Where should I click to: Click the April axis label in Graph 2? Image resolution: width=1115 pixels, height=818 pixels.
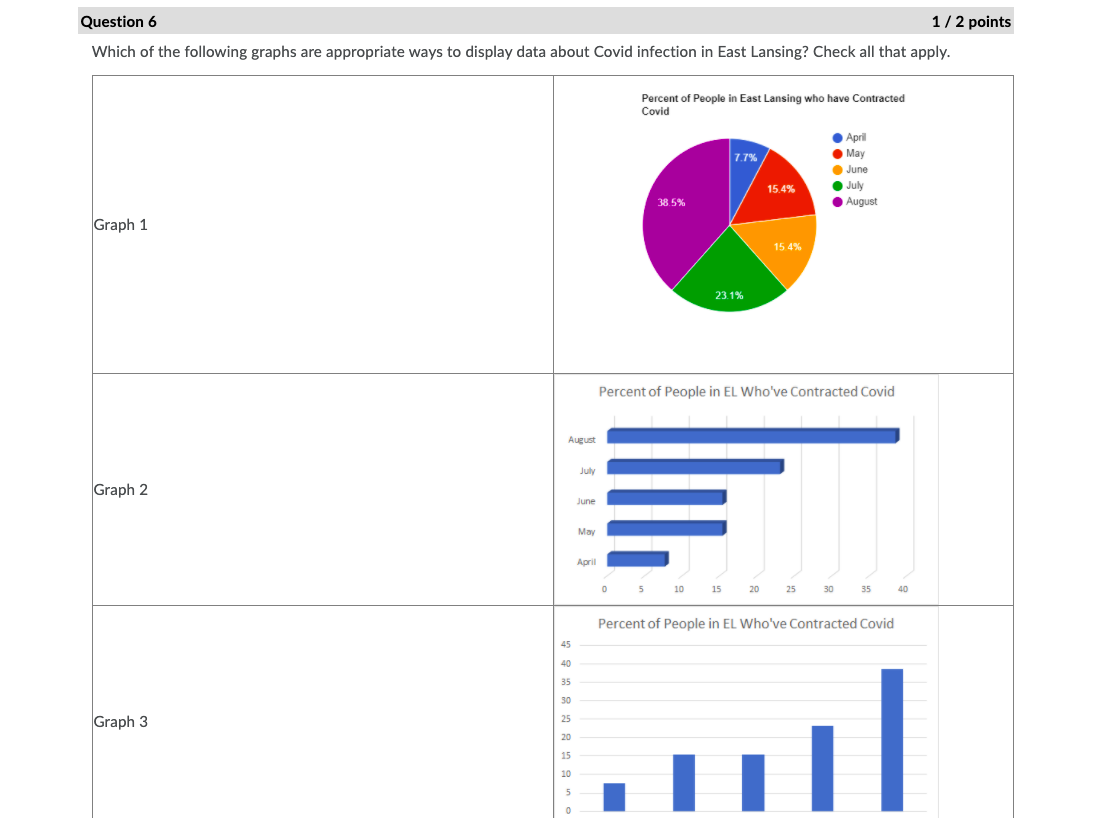[586, 562]
